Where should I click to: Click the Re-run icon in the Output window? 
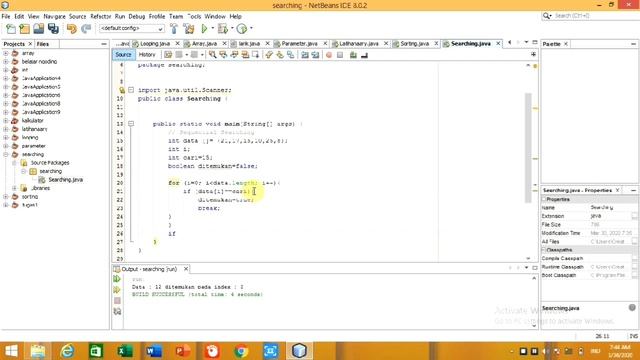[x=117, y=279]
